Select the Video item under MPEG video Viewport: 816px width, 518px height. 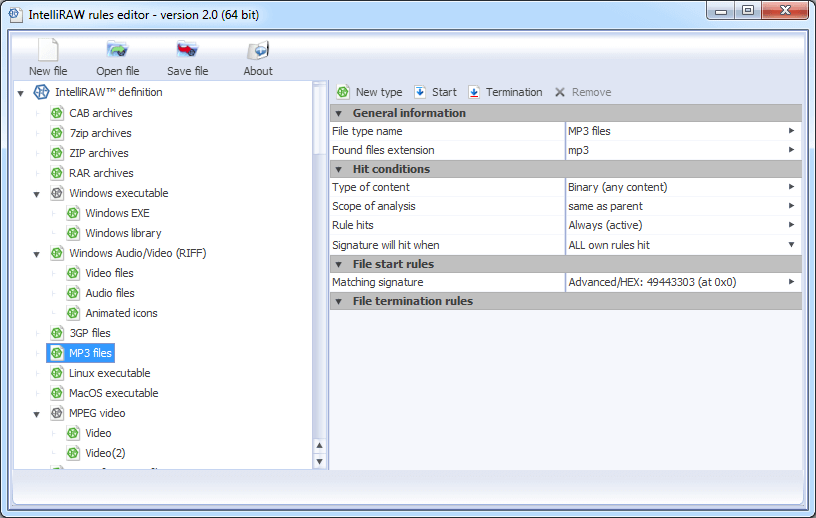(98, 433)
